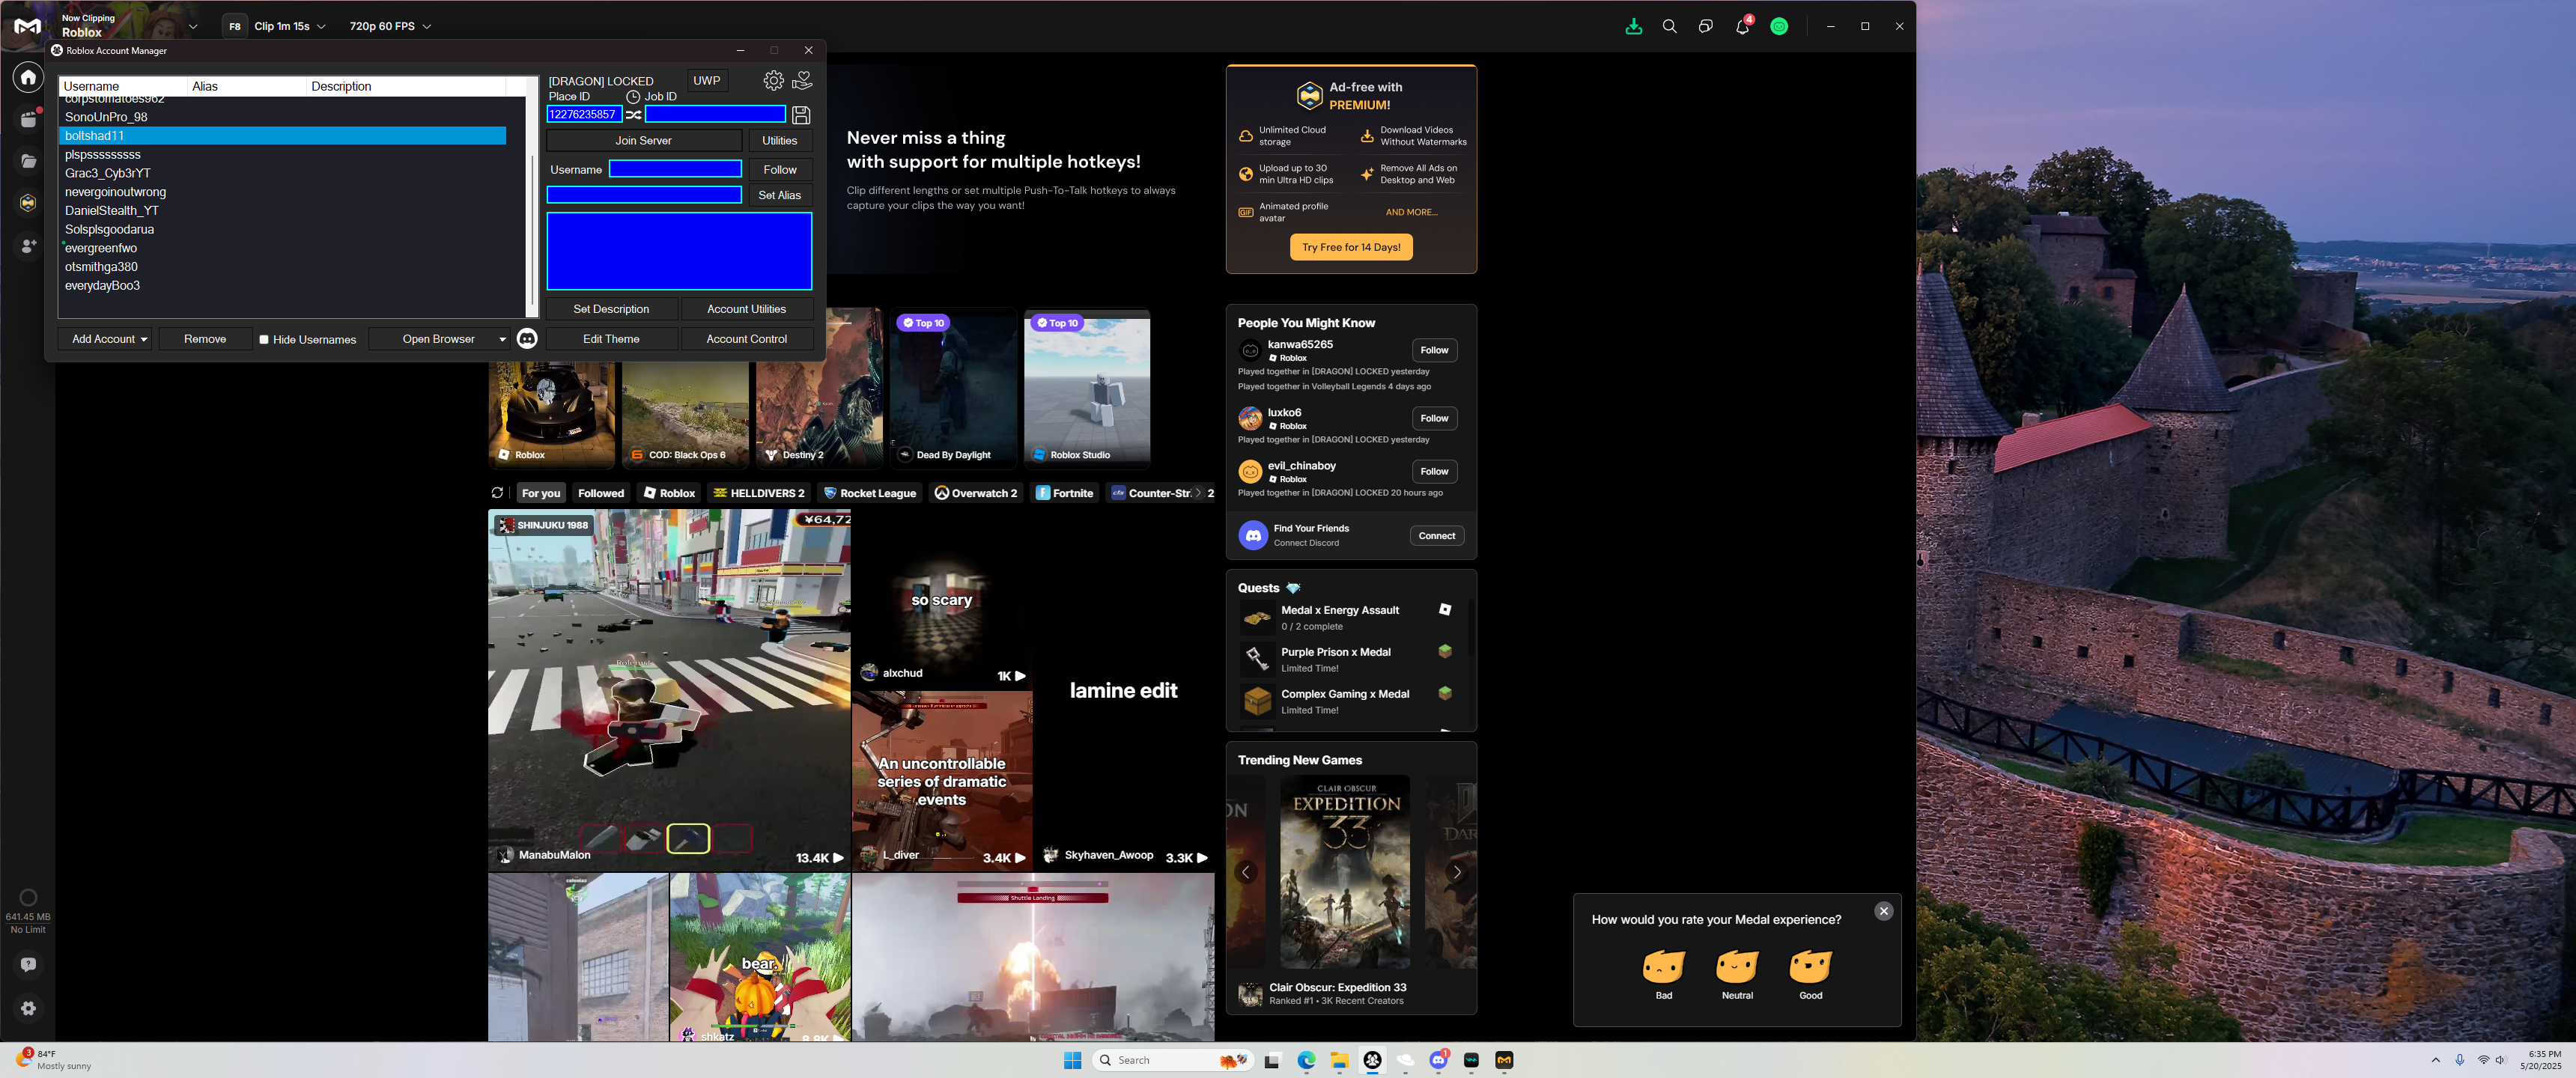Open settings gear in Roblox Account Manager
The height and width of the screenshot is (1078, 2576).
(x=773, y=80)
